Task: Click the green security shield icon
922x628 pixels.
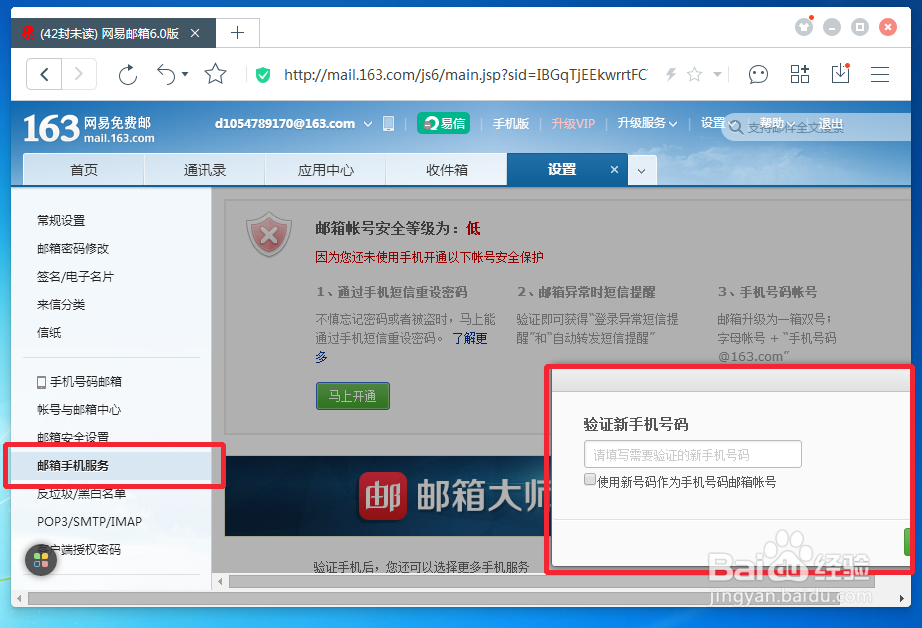Action: [263, 75]
